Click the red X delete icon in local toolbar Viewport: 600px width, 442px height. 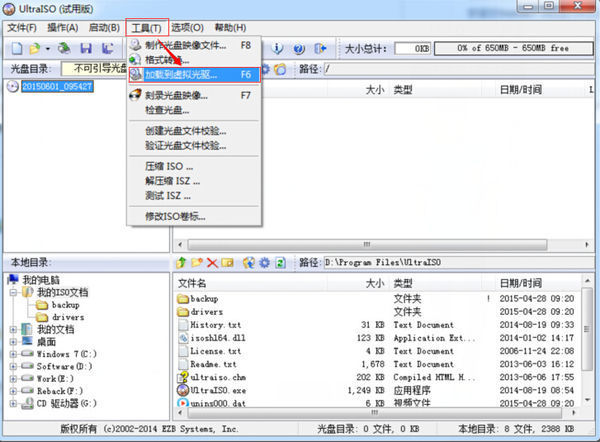click(212, 263)
